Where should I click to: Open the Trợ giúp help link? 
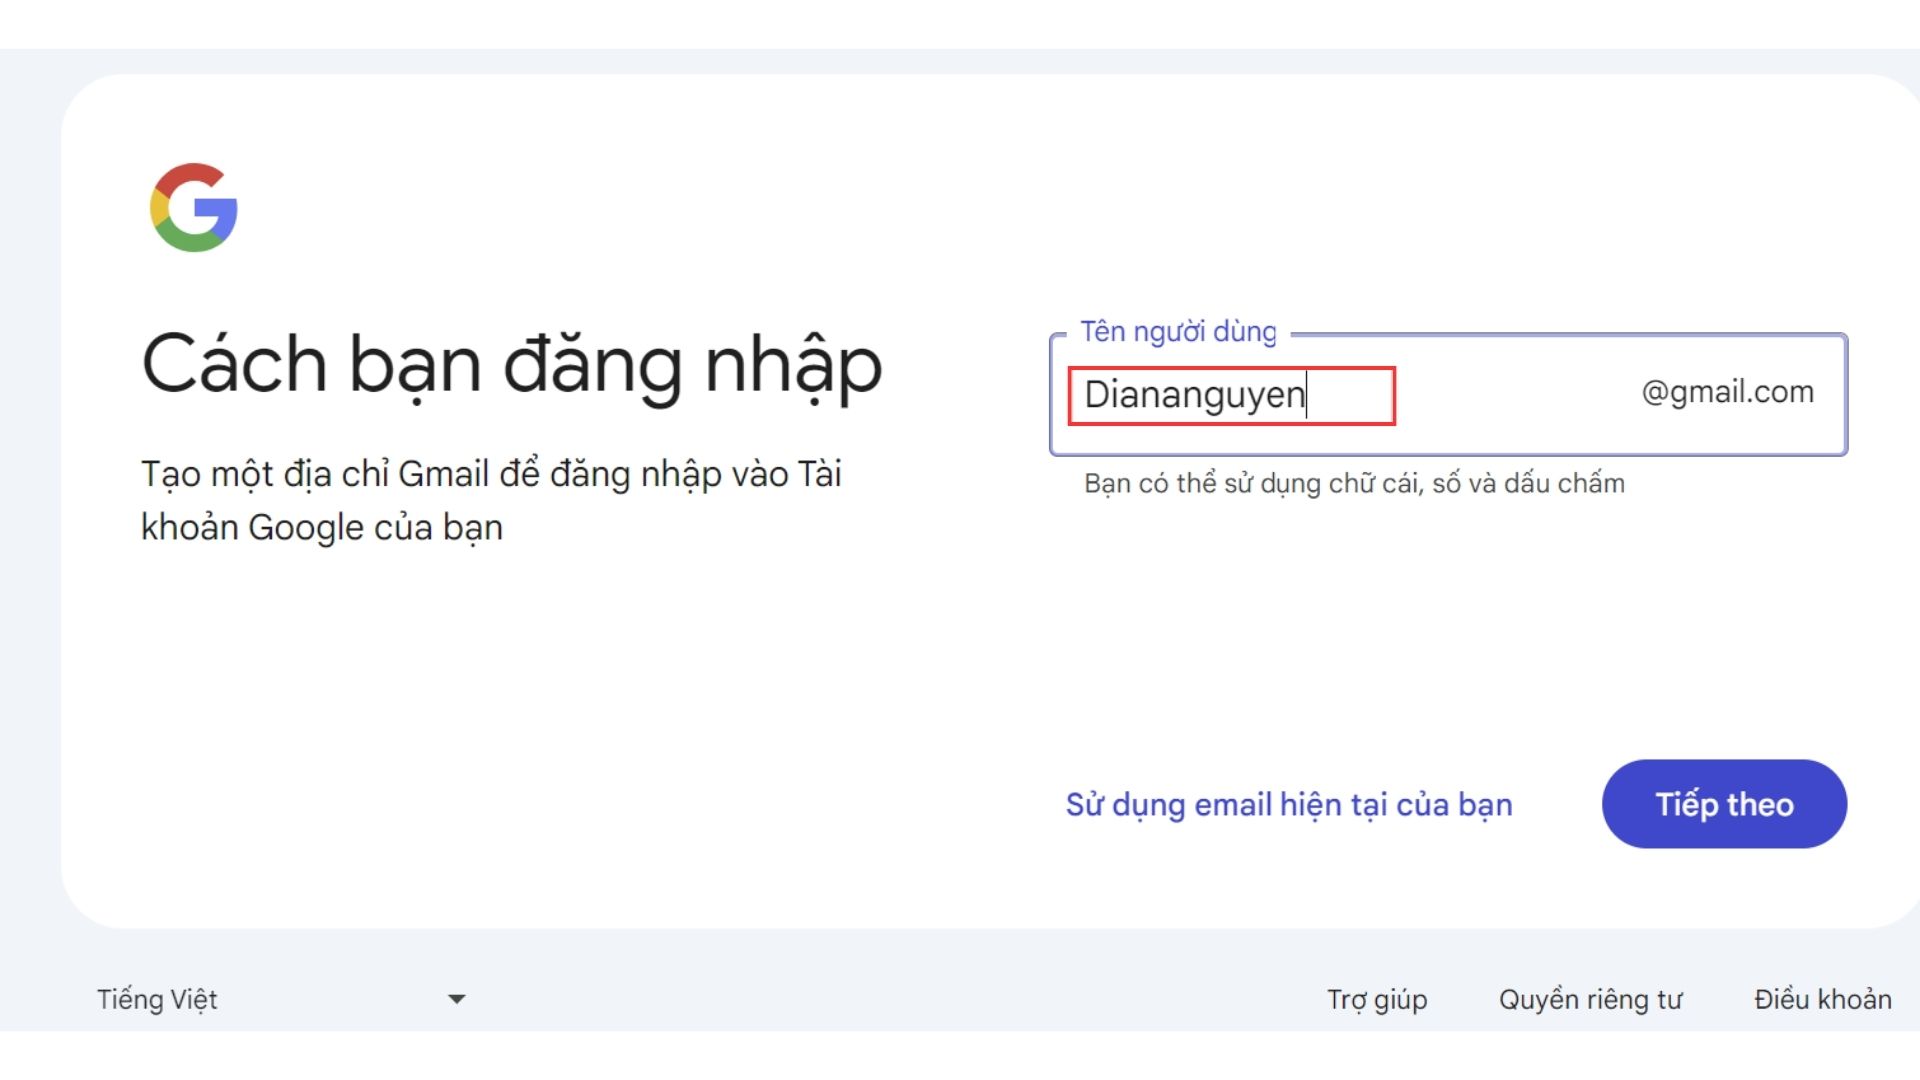[x=1377, y=1000]
